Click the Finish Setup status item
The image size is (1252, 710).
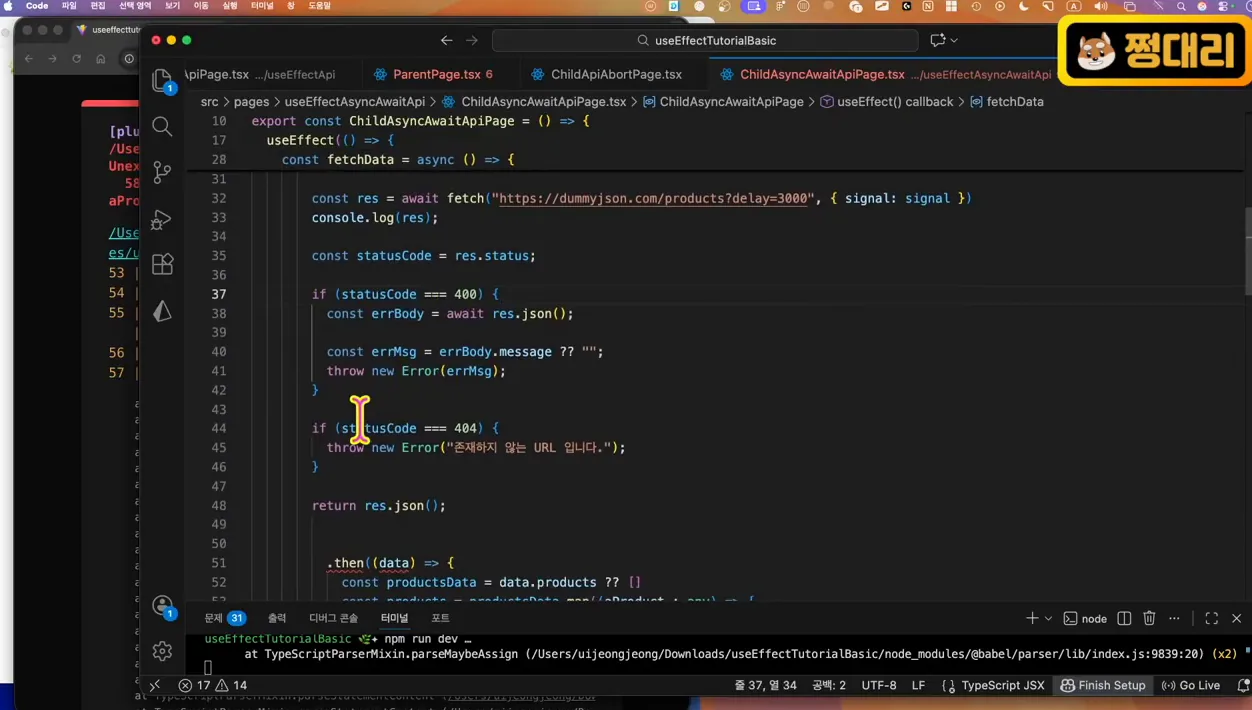(1103, 685)
